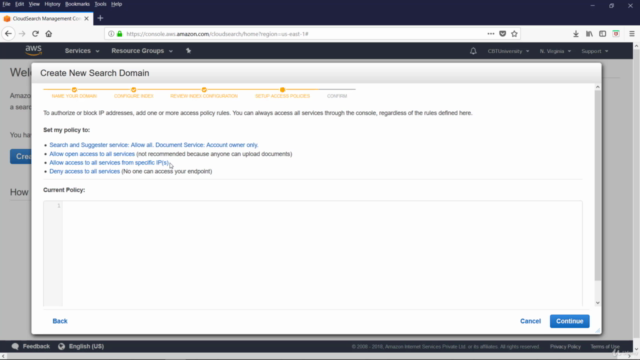Toggle the browser sidebar icon
The width and height of the screenshot is (640, 360).
click(602, 34)
